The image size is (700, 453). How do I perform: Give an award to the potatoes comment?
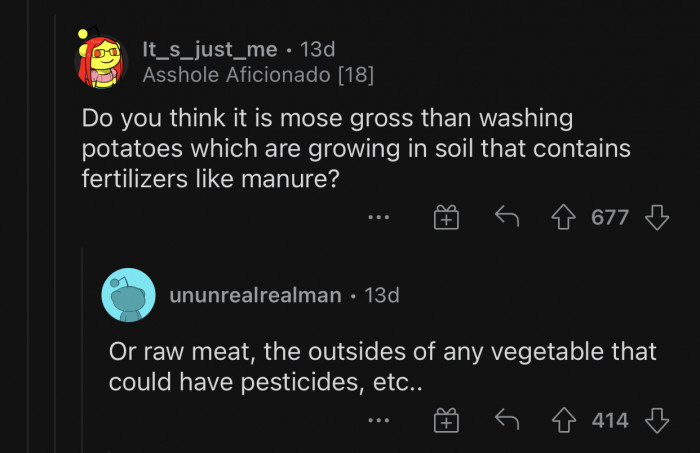click(x=445, y=217)
